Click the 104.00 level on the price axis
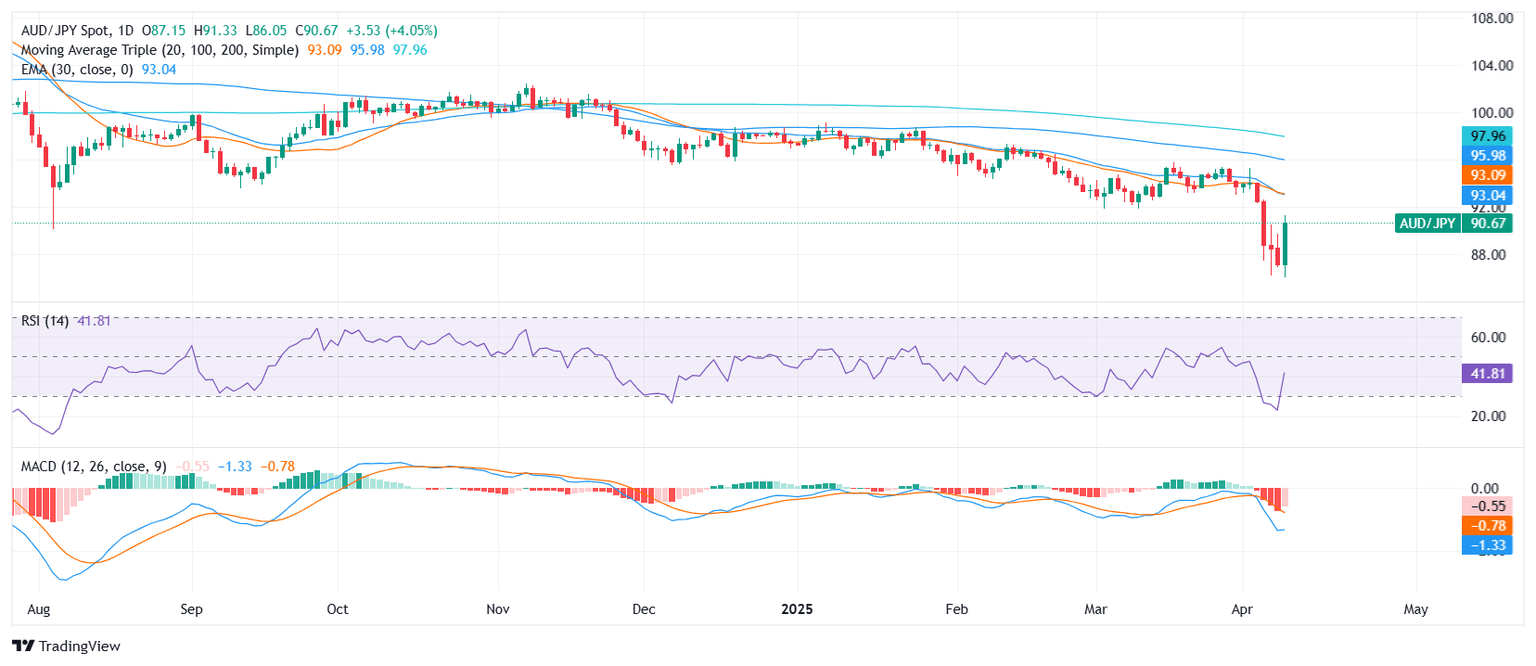This screenshot has height=666, width=1536. (x=1490, y=65)
